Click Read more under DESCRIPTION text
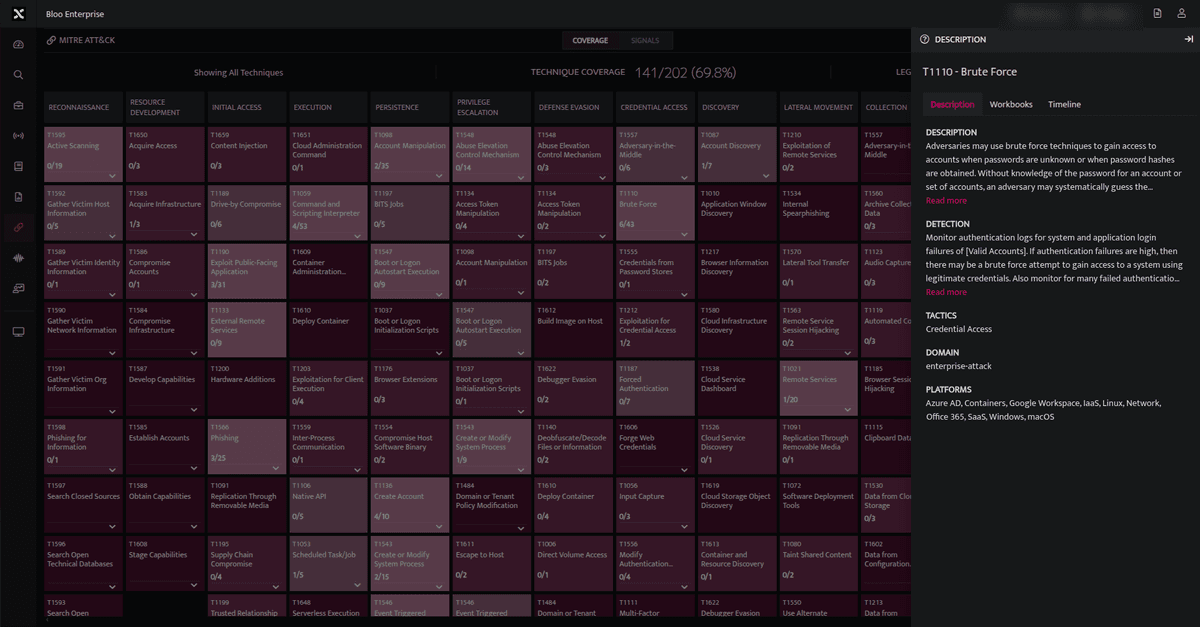This screenshot has width=1200, height=627. click(946, 201)
